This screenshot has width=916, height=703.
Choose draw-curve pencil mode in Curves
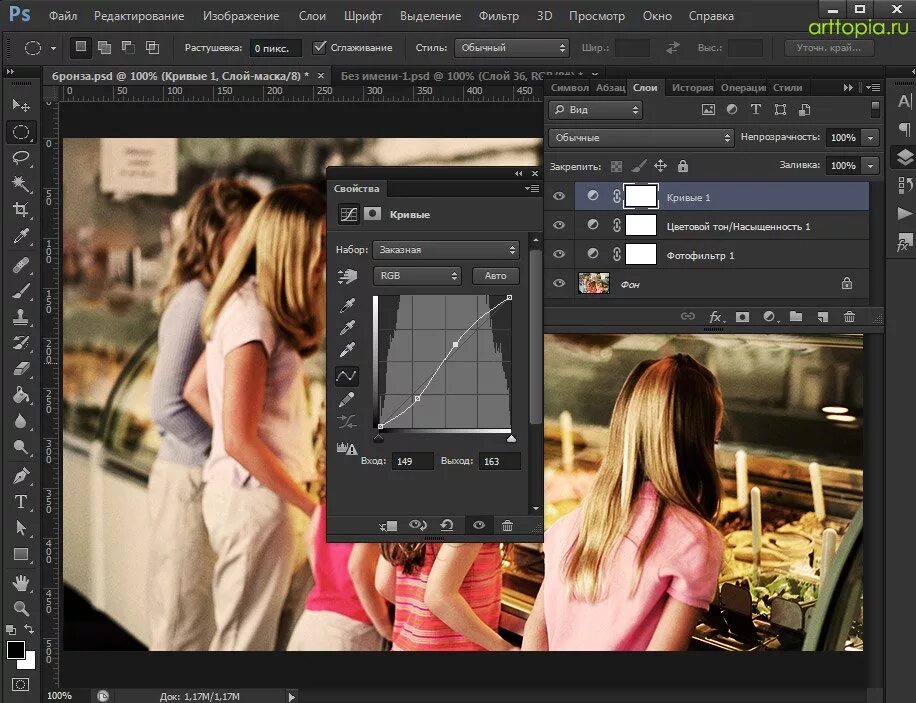click(347, 400)
